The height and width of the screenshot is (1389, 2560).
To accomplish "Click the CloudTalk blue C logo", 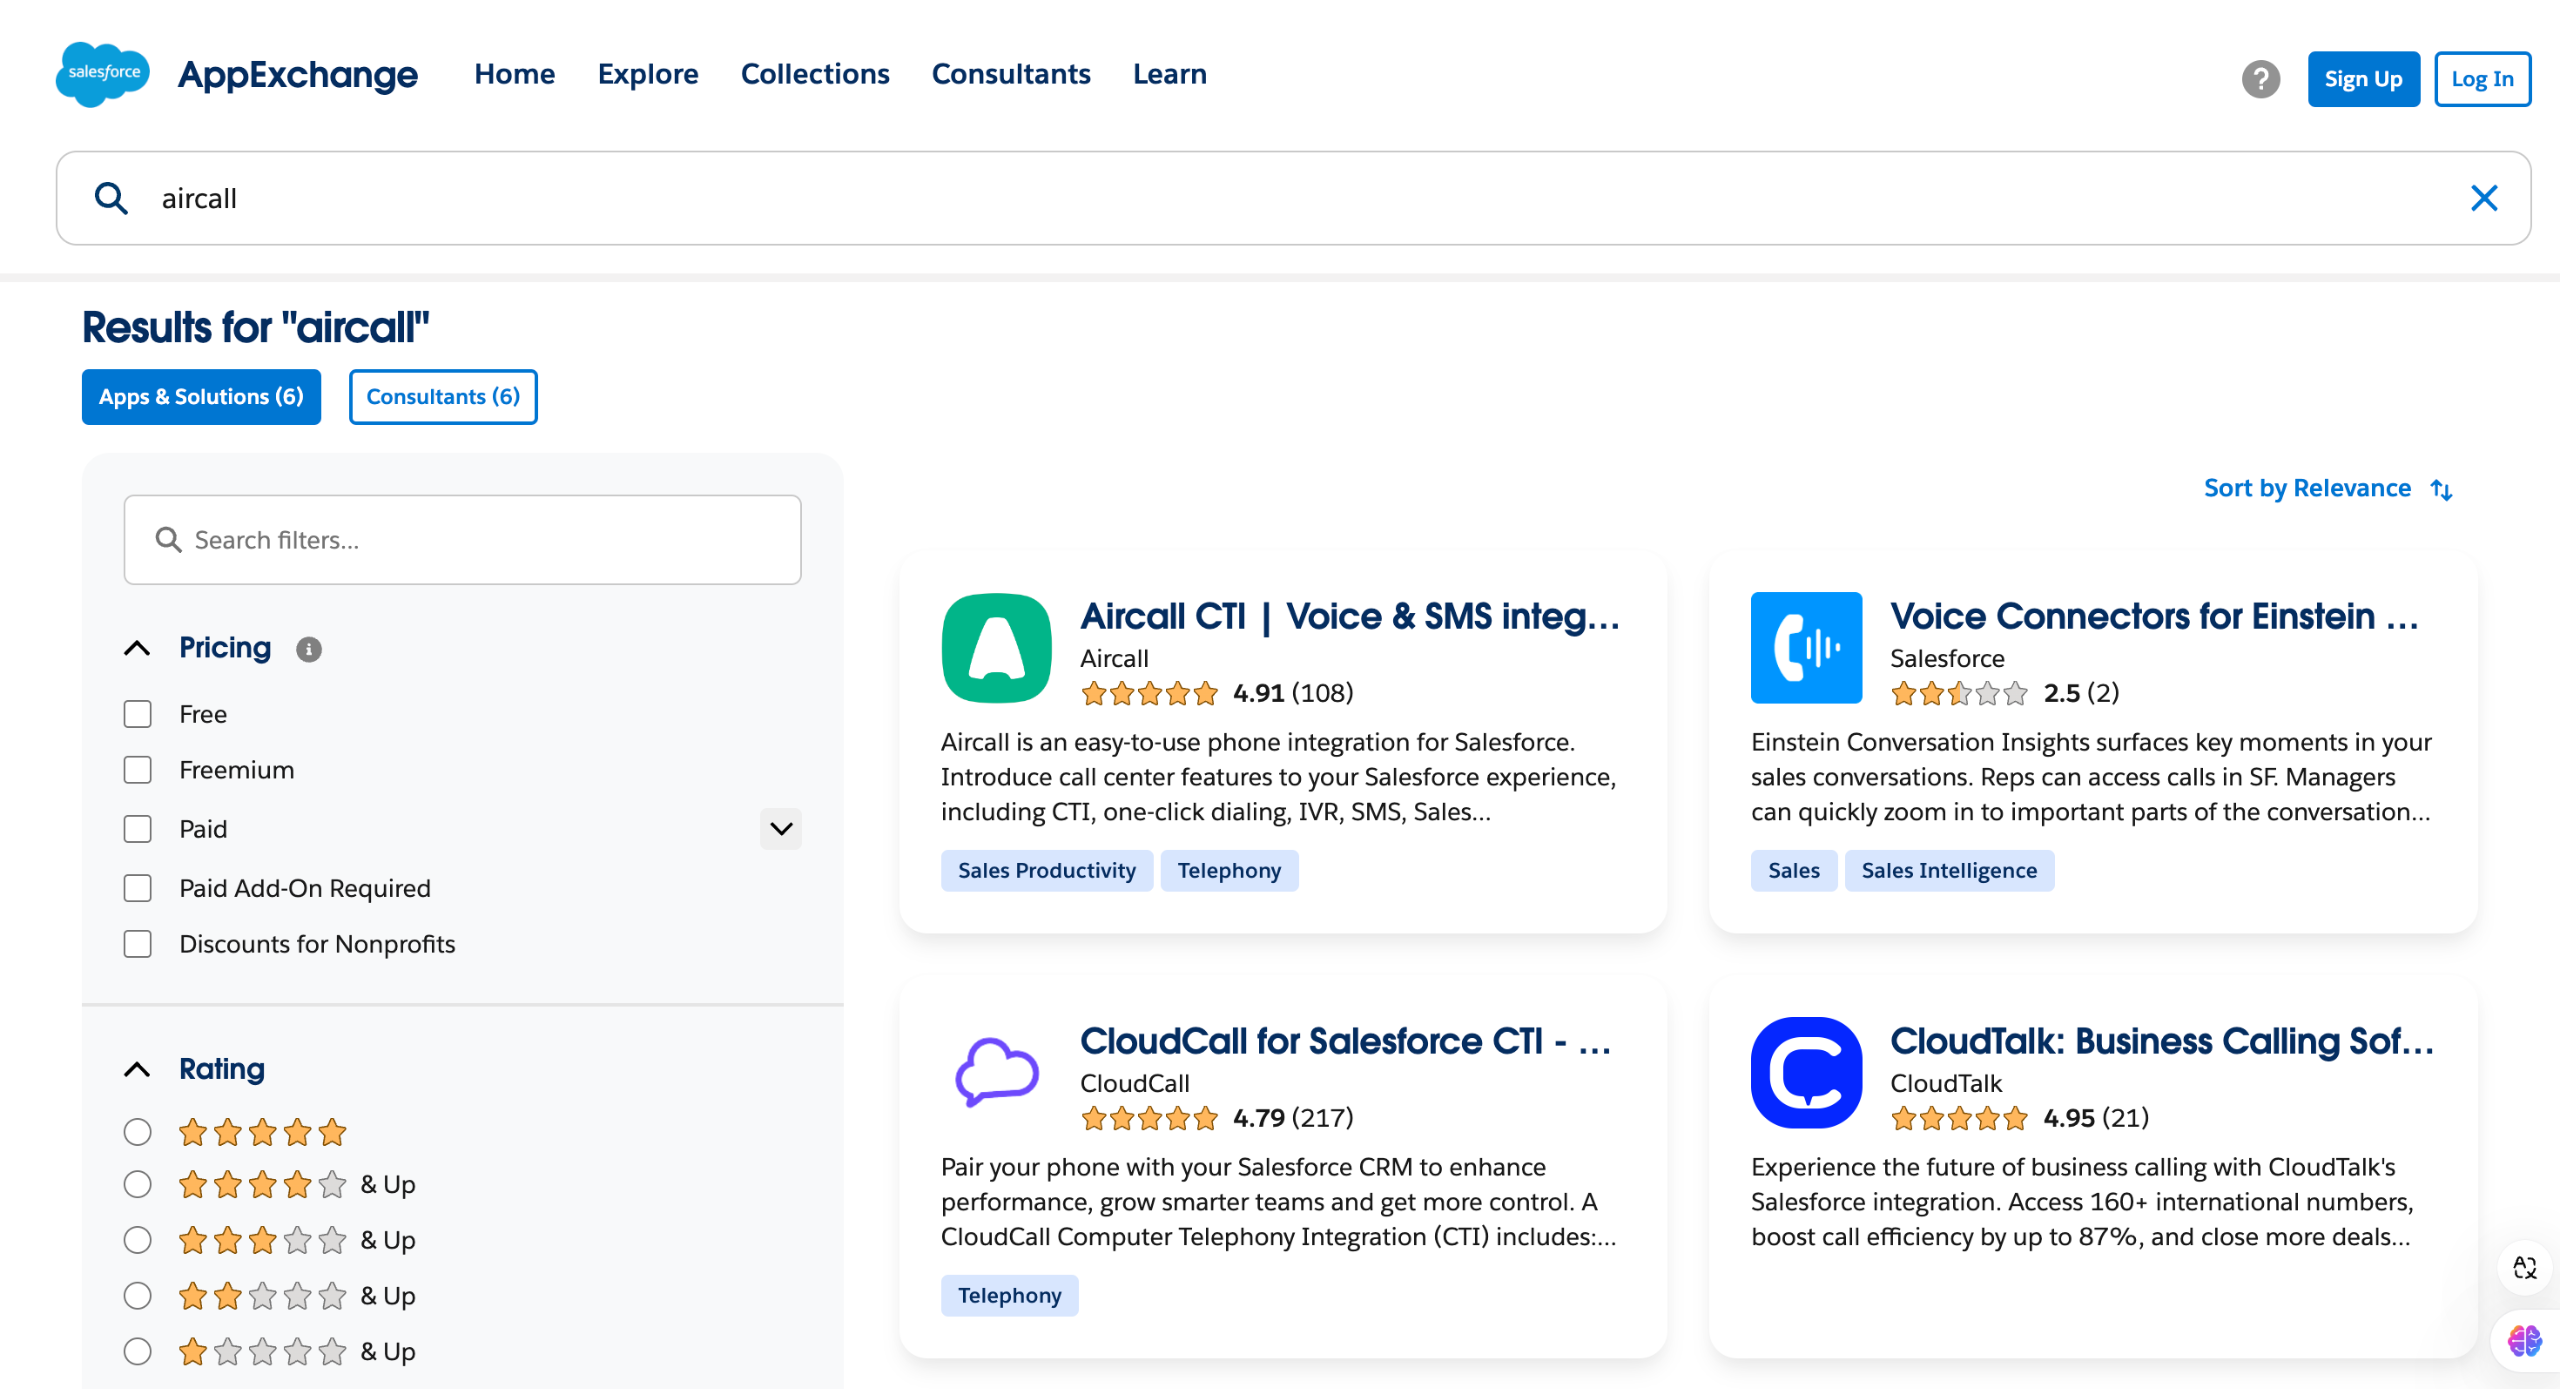I will pos(1806,1072).
